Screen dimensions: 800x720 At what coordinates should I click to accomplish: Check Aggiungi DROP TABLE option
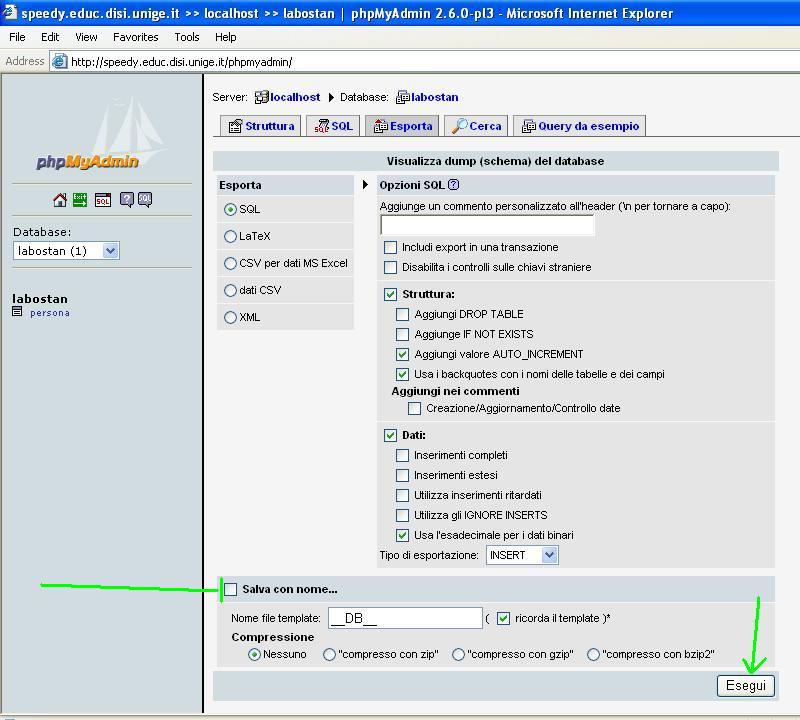click(x=403, y=314)
